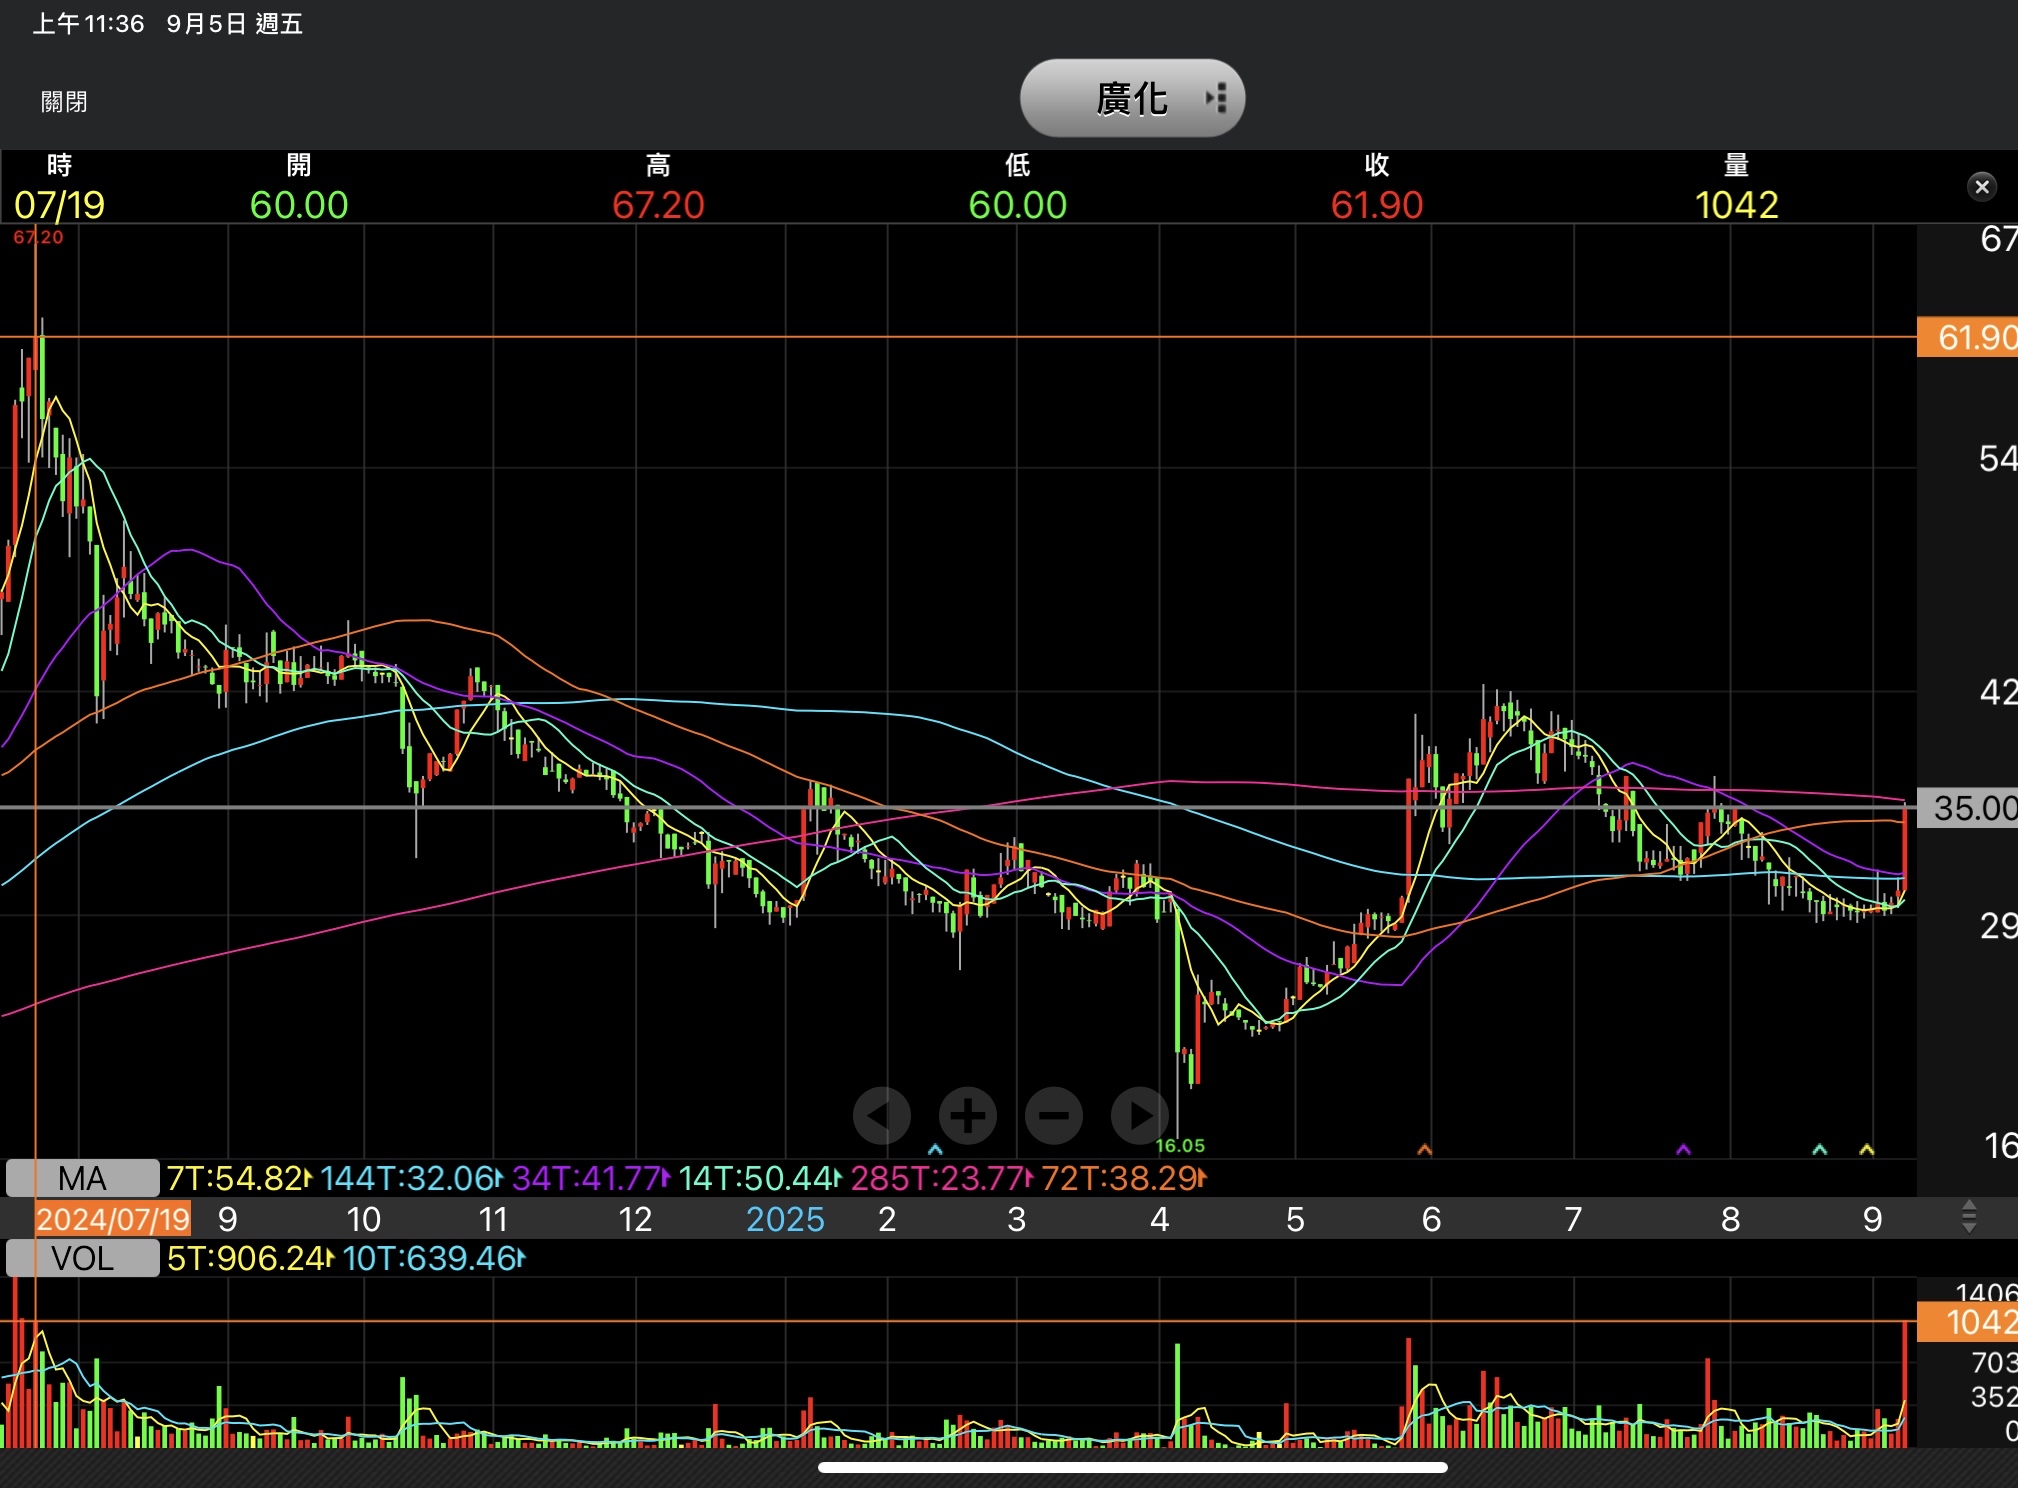
Task: Click the orange MA marker arrow near June
Action: (1425, 1150)
